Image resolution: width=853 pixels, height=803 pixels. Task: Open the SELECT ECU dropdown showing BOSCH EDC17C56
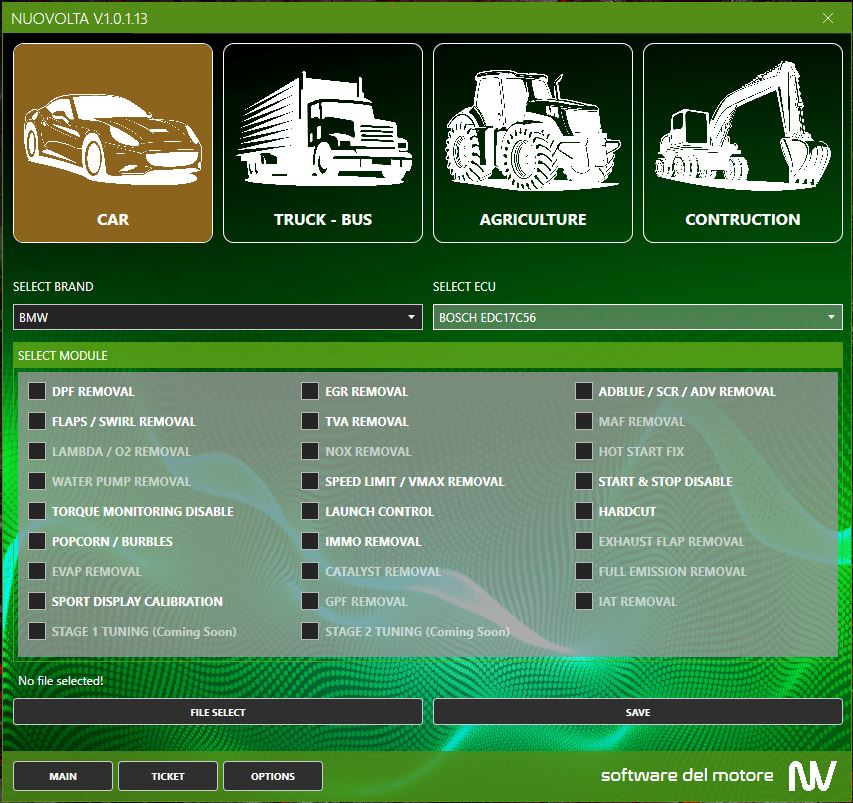click(638, 317)
